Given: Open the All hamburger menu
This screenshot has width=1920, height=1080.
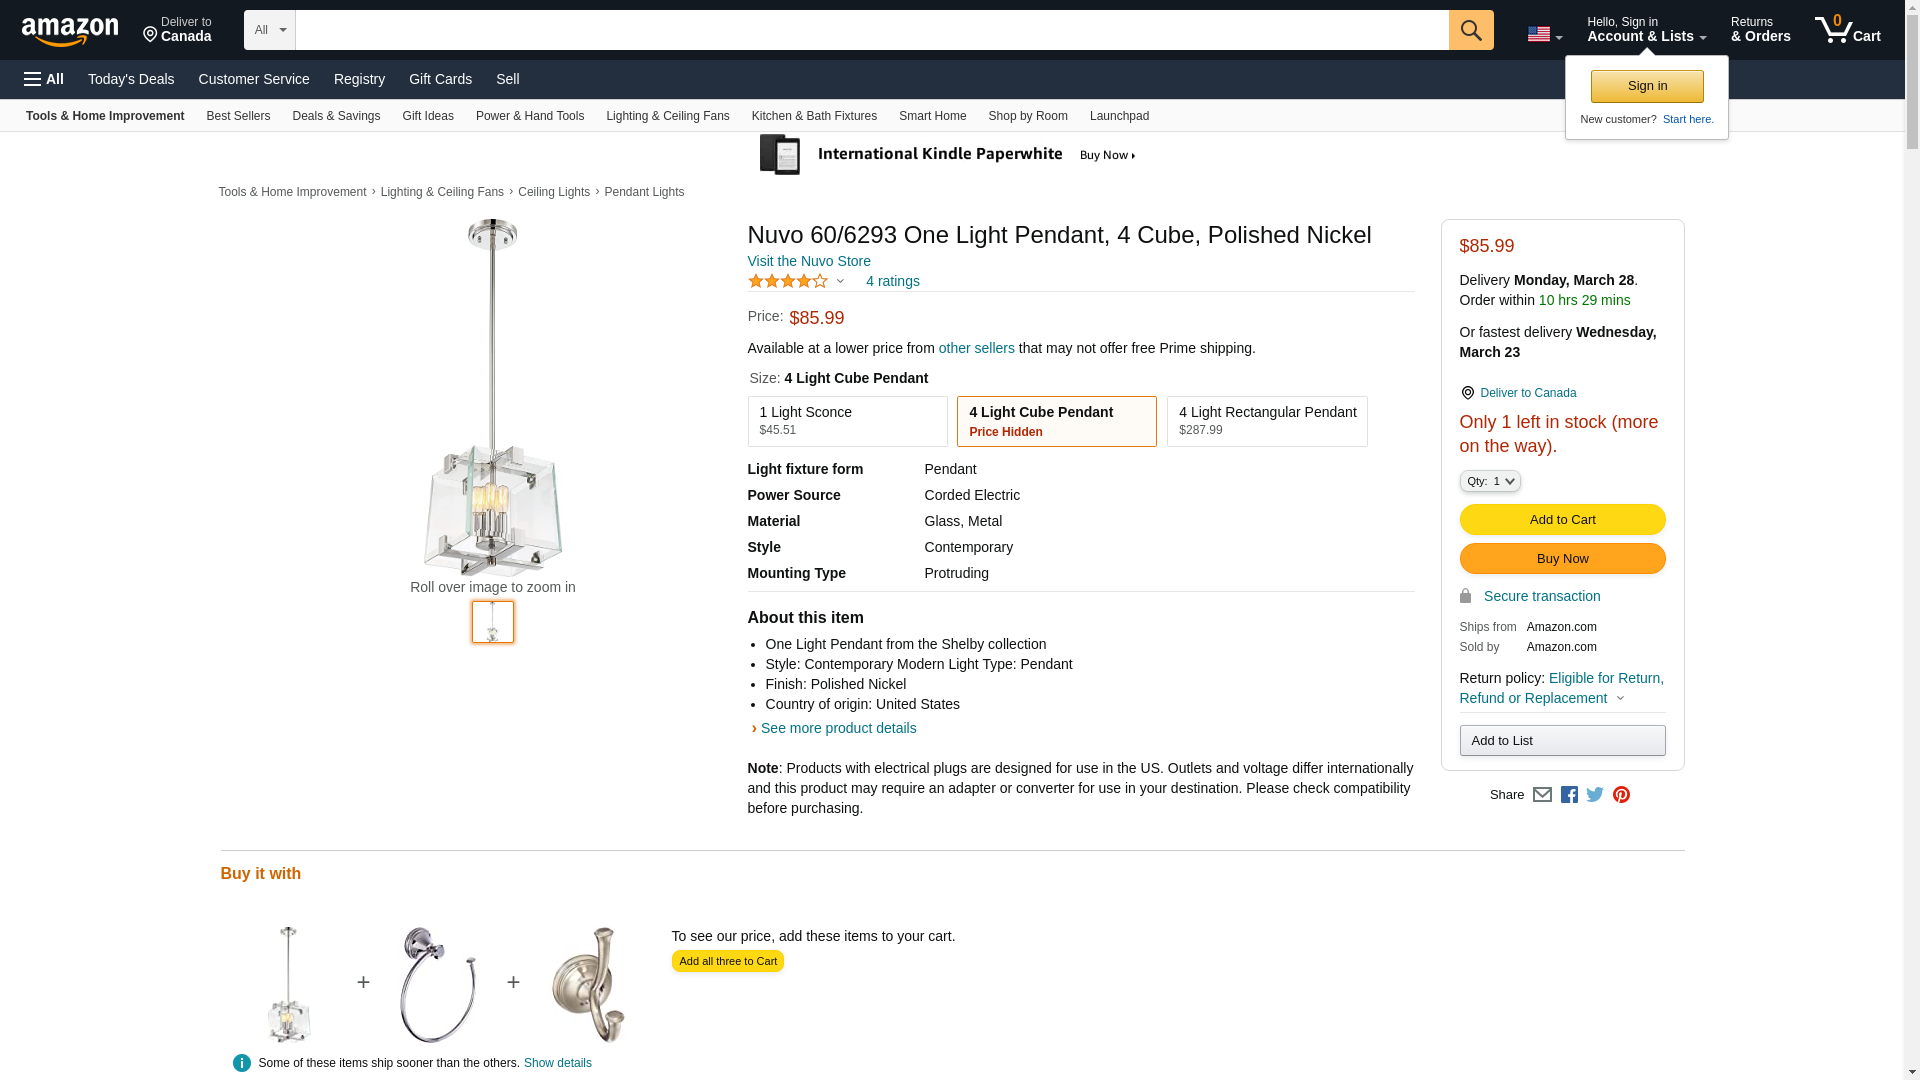Looking at the screenshot, I should point(44,79).
